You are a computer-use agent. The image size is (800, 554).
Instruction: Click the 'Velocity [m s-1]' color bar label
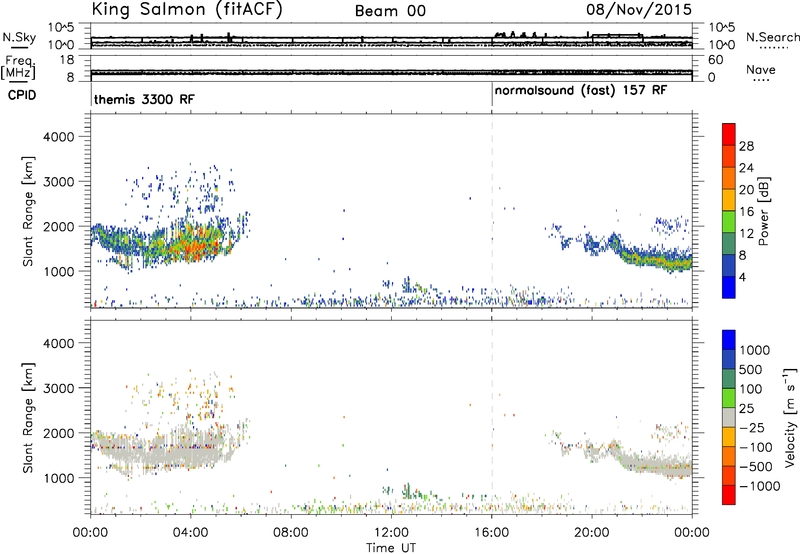click(x=791, y=417)
